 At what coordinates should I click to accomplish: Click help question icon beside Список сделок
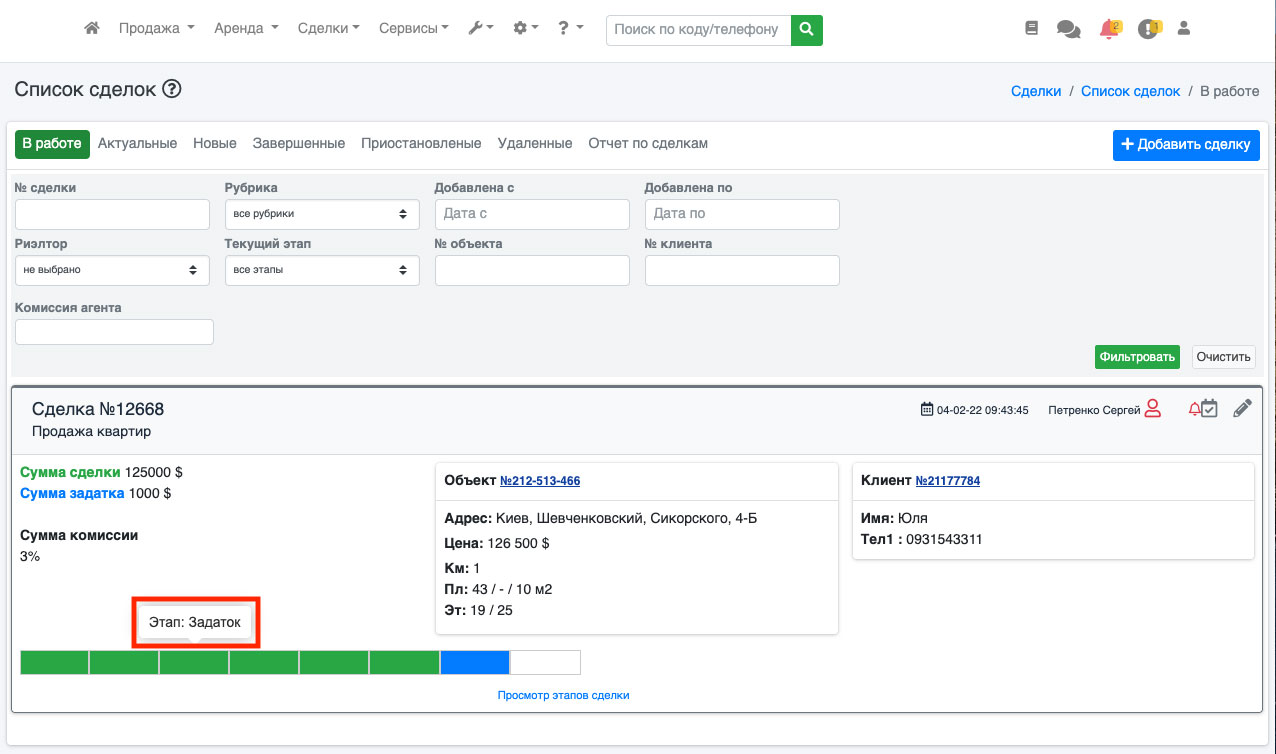point(172,90)
